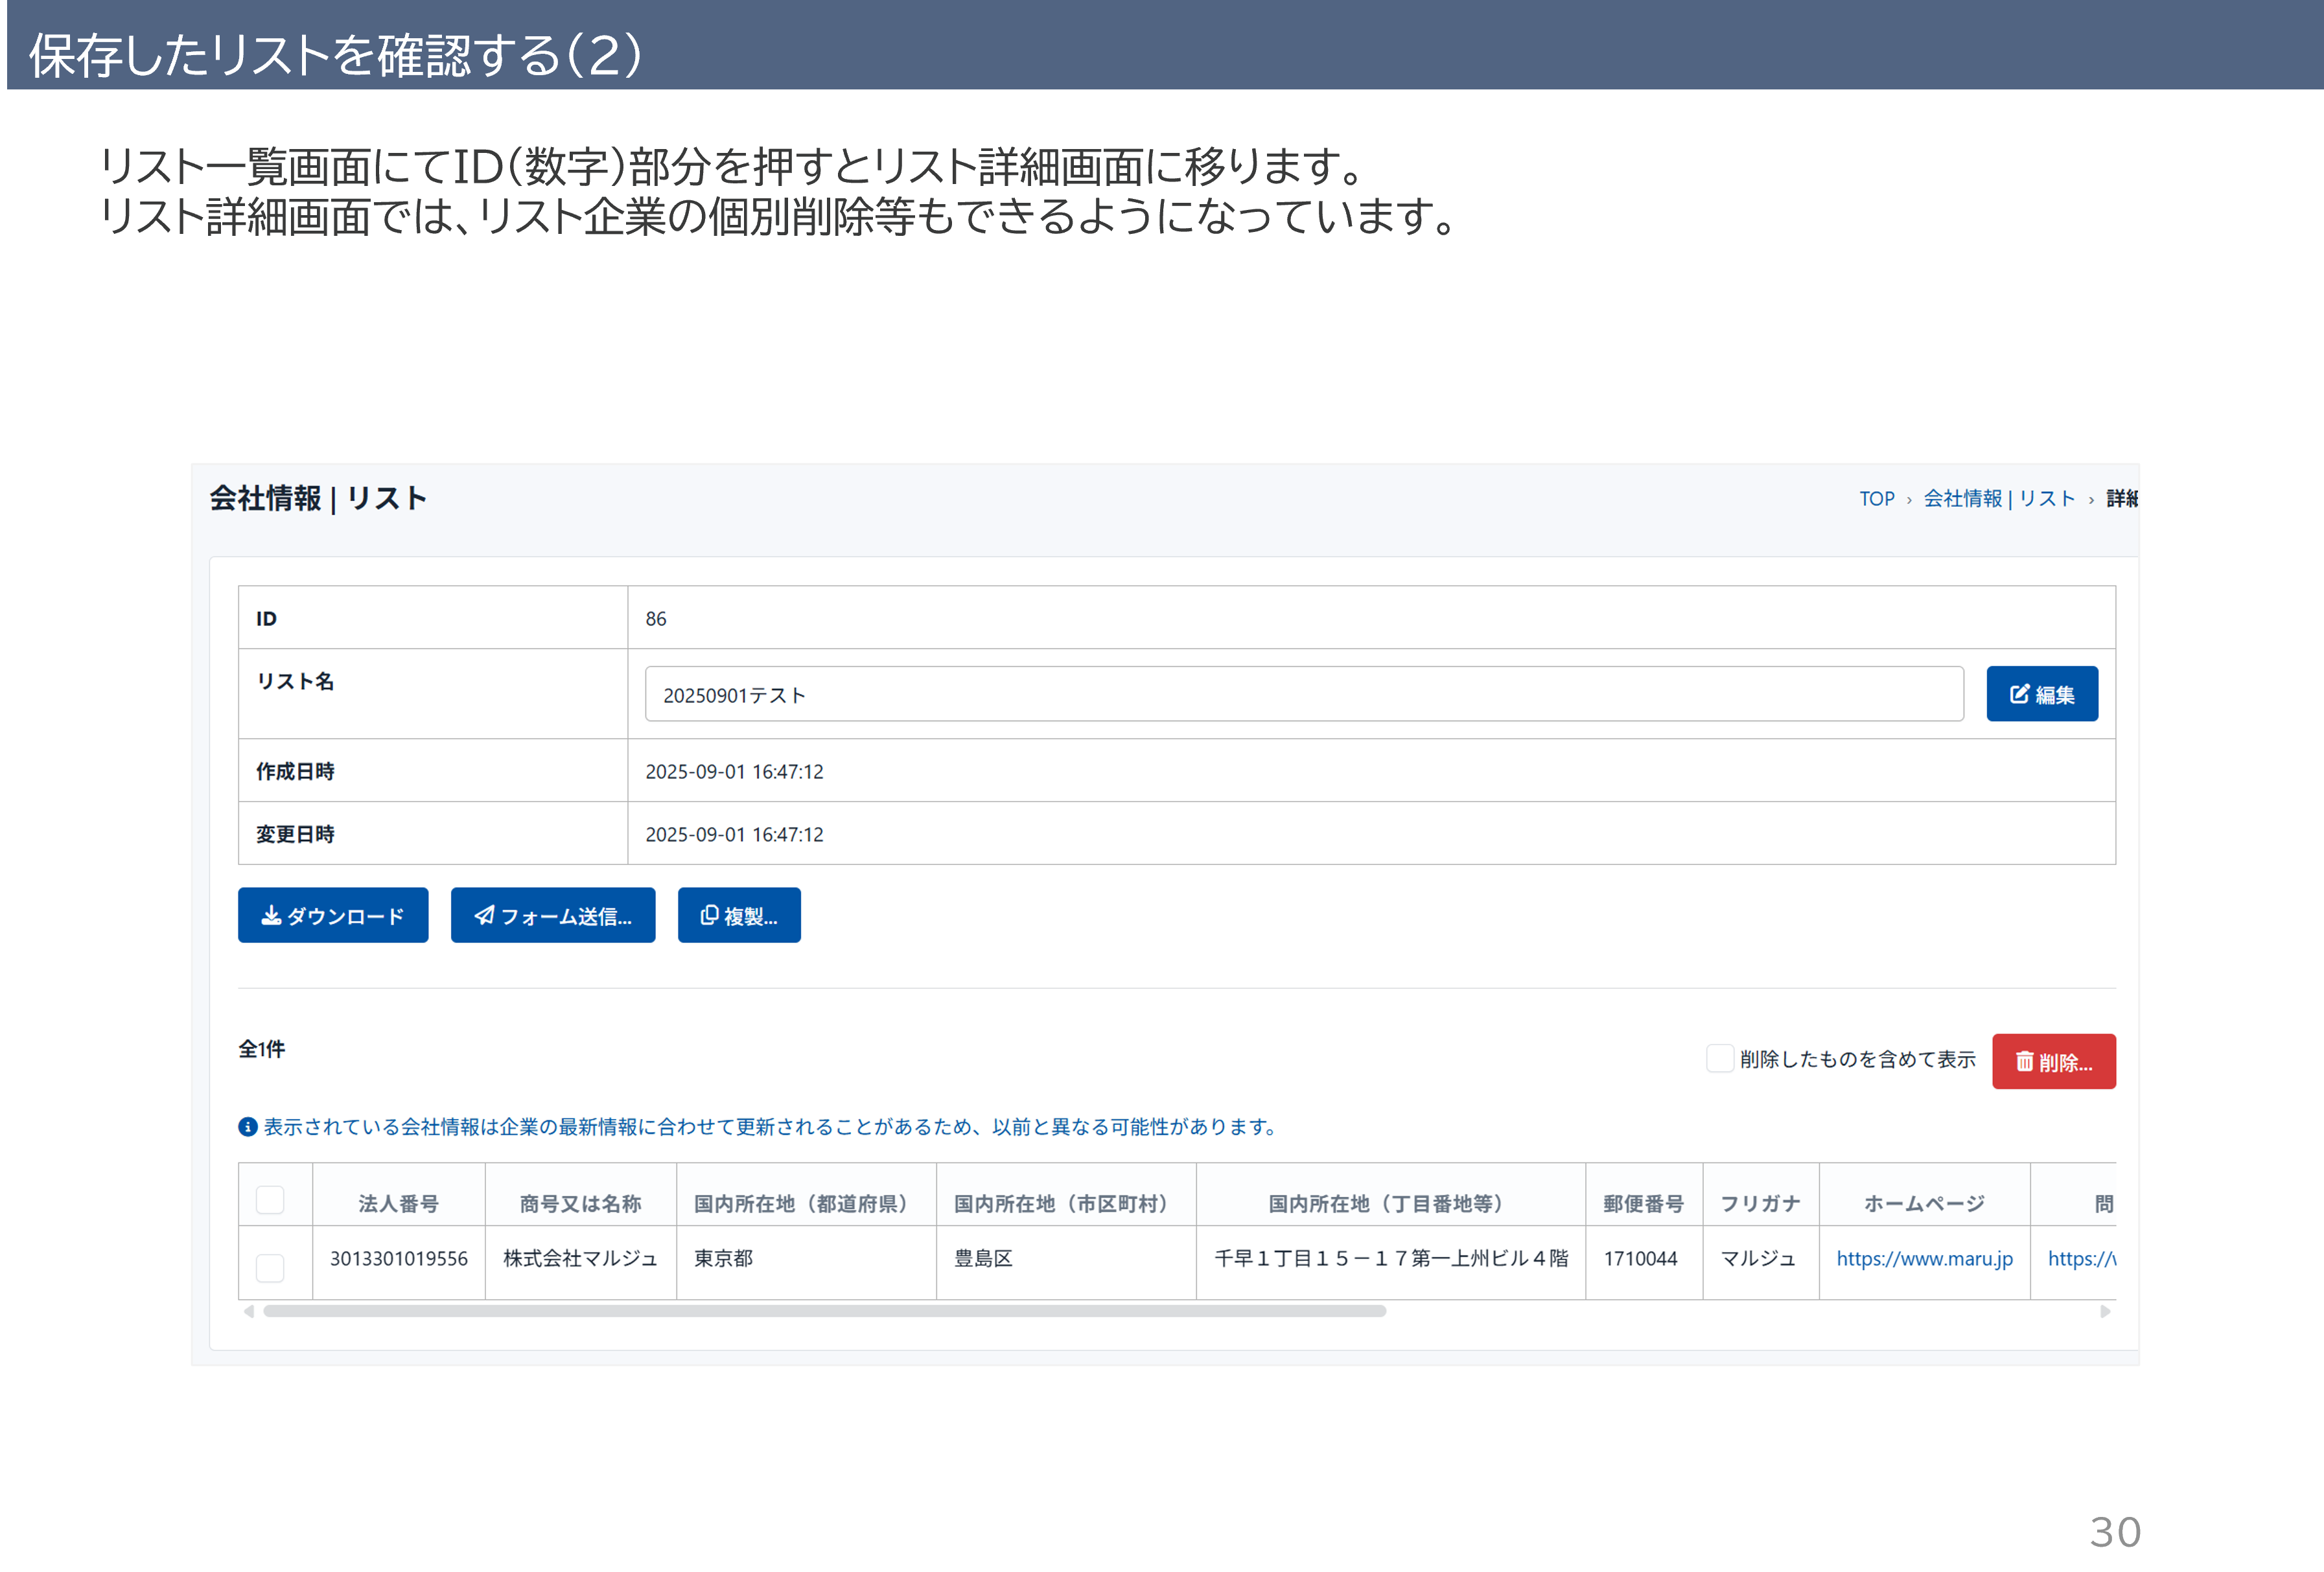2324x1572 pixels.
Task: Click the horizontal table scrollbar thumb
Action: [x=824, y=1311]
